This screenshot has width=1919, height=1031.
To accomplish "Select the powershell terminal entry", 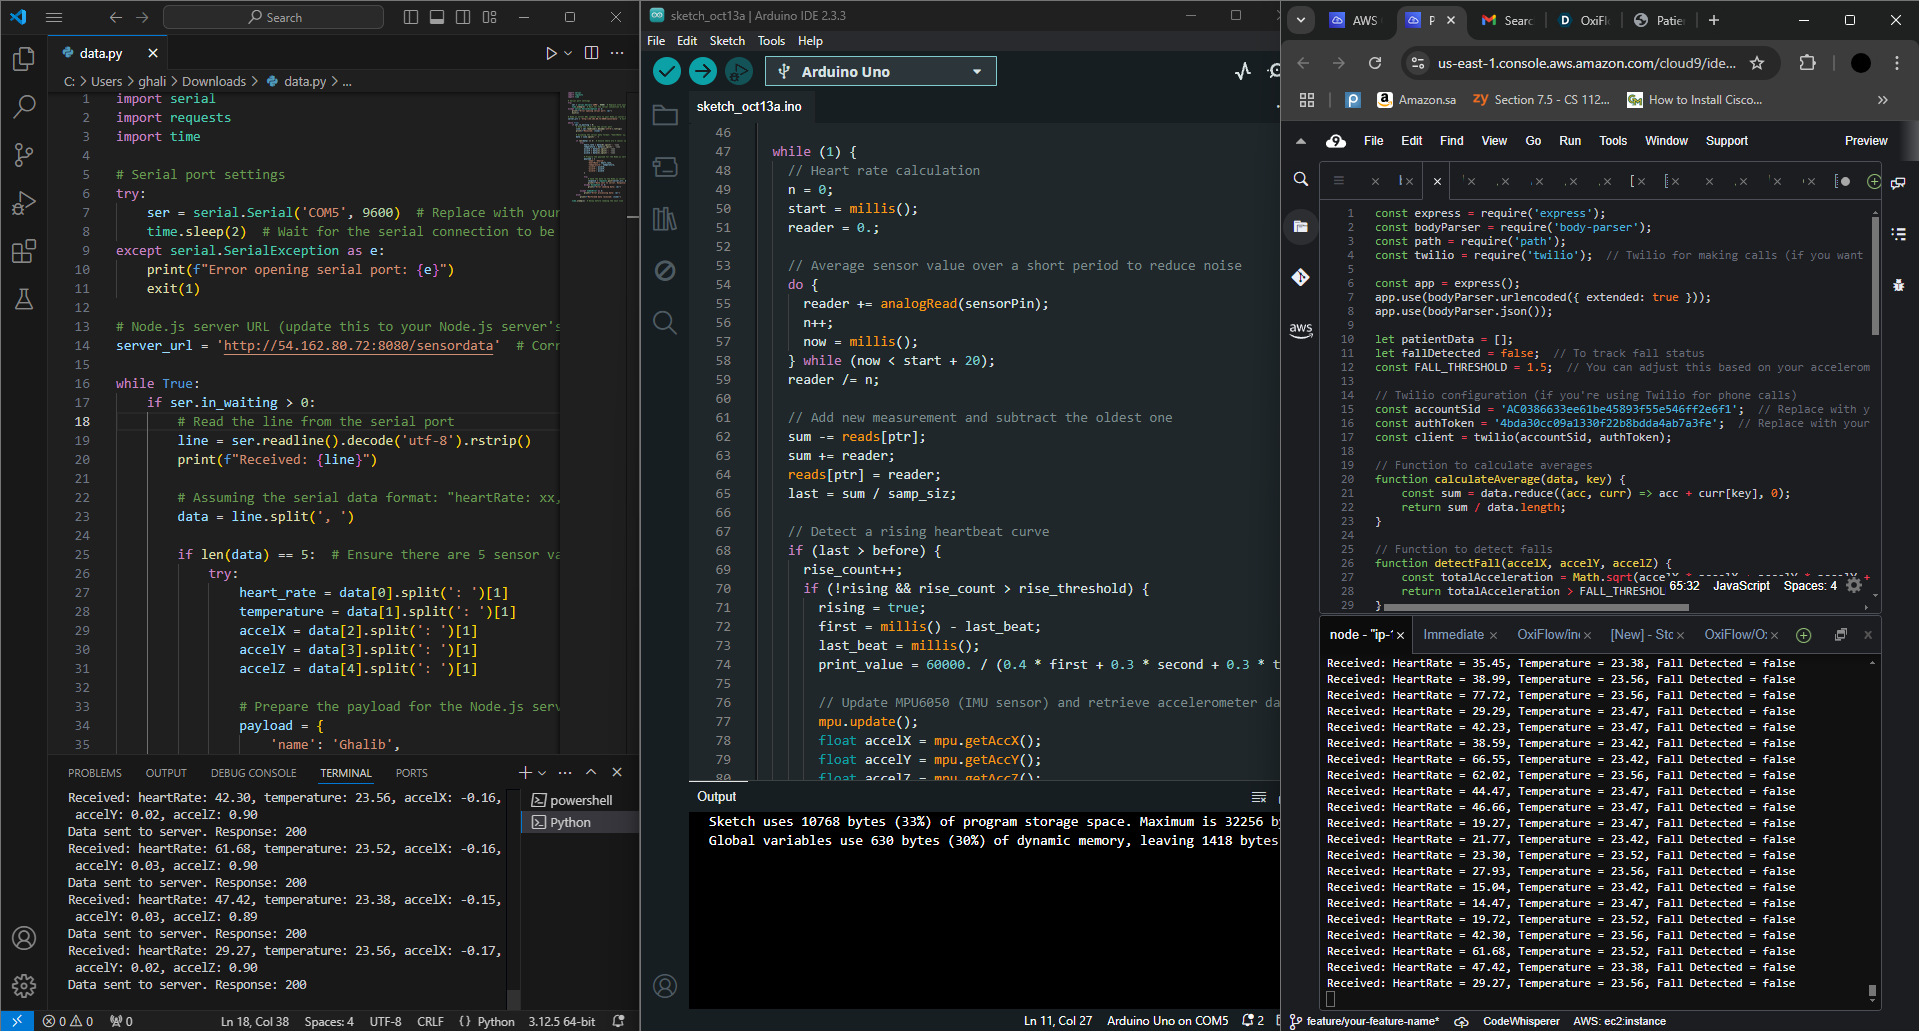I will click(x=580, y=800).
